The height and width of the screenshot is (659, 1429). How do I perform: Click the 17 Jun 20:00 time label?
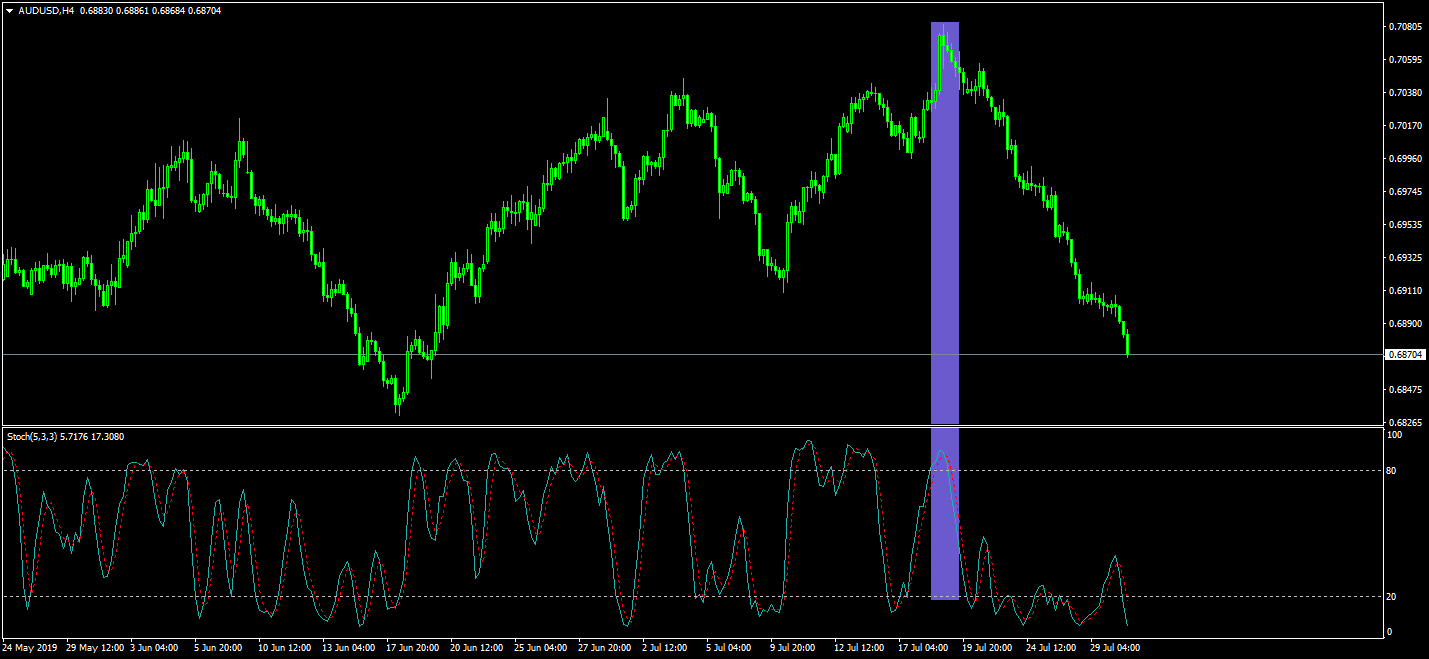[411, 648]
